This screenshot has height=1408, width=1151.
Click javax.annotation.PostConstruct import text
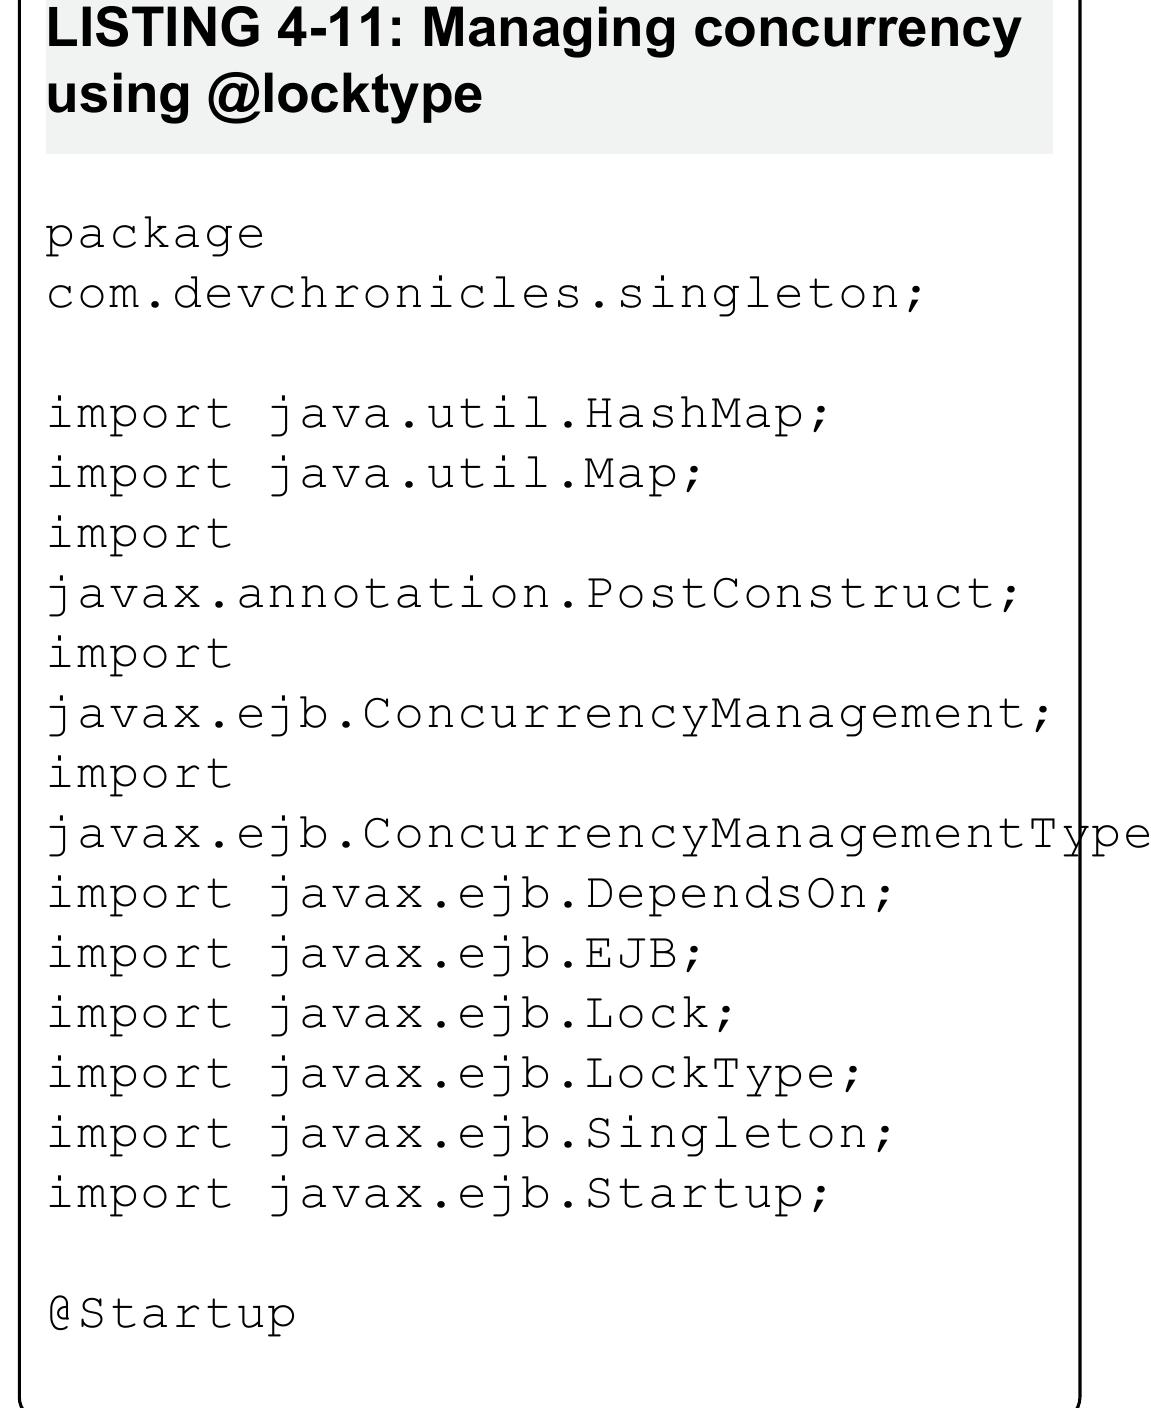(534, 594)
